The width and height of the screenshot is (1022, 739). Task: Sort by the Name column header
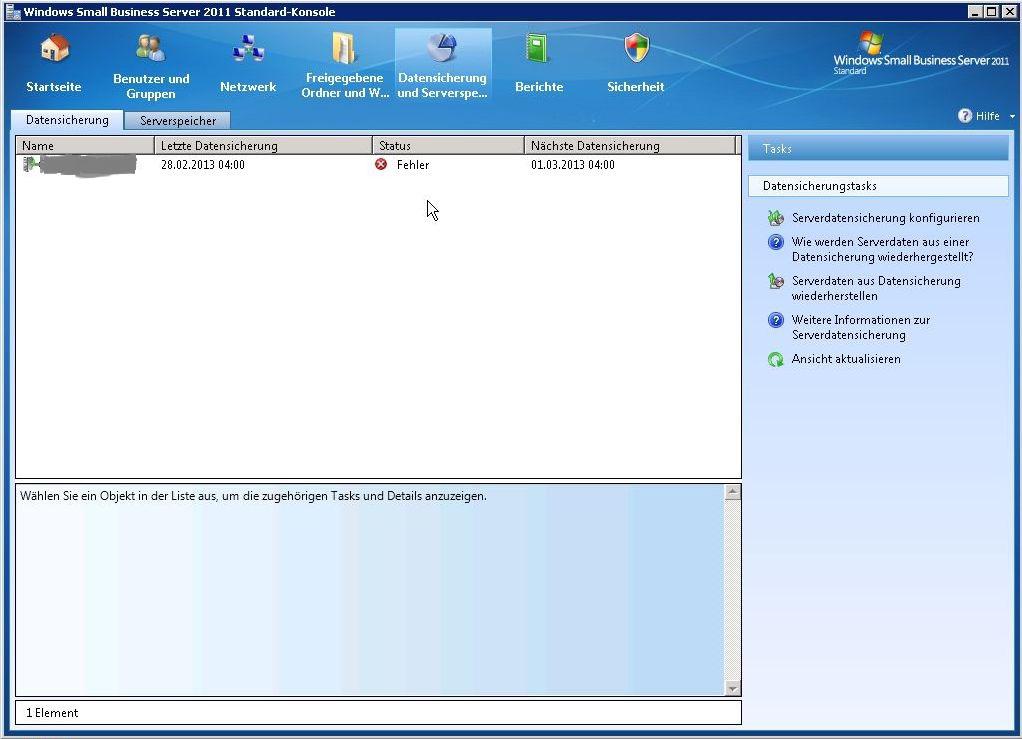[x=85, y=145]
